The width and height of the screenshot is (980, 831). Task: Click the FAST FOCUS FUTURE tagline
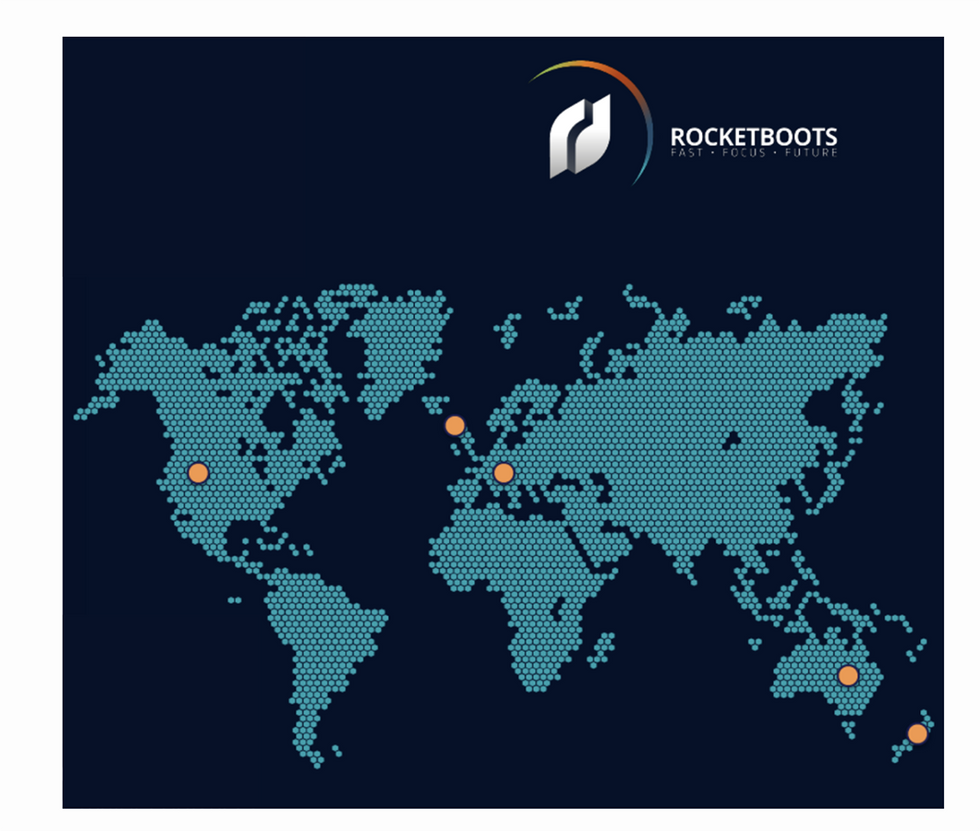pyautogui.click(x=753, y=153)
